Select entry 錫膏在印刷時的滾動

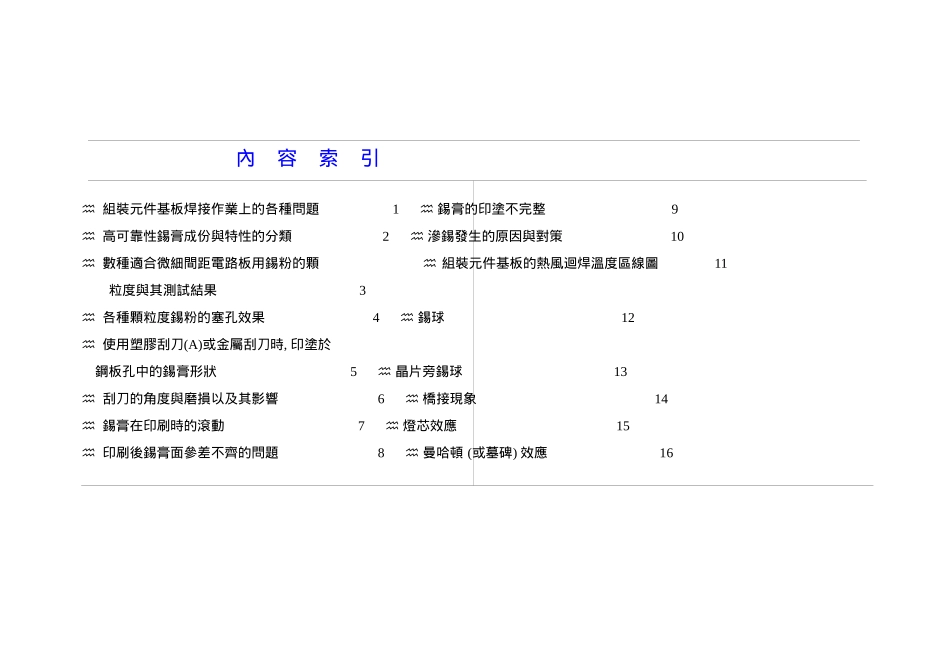click(164, 426)
